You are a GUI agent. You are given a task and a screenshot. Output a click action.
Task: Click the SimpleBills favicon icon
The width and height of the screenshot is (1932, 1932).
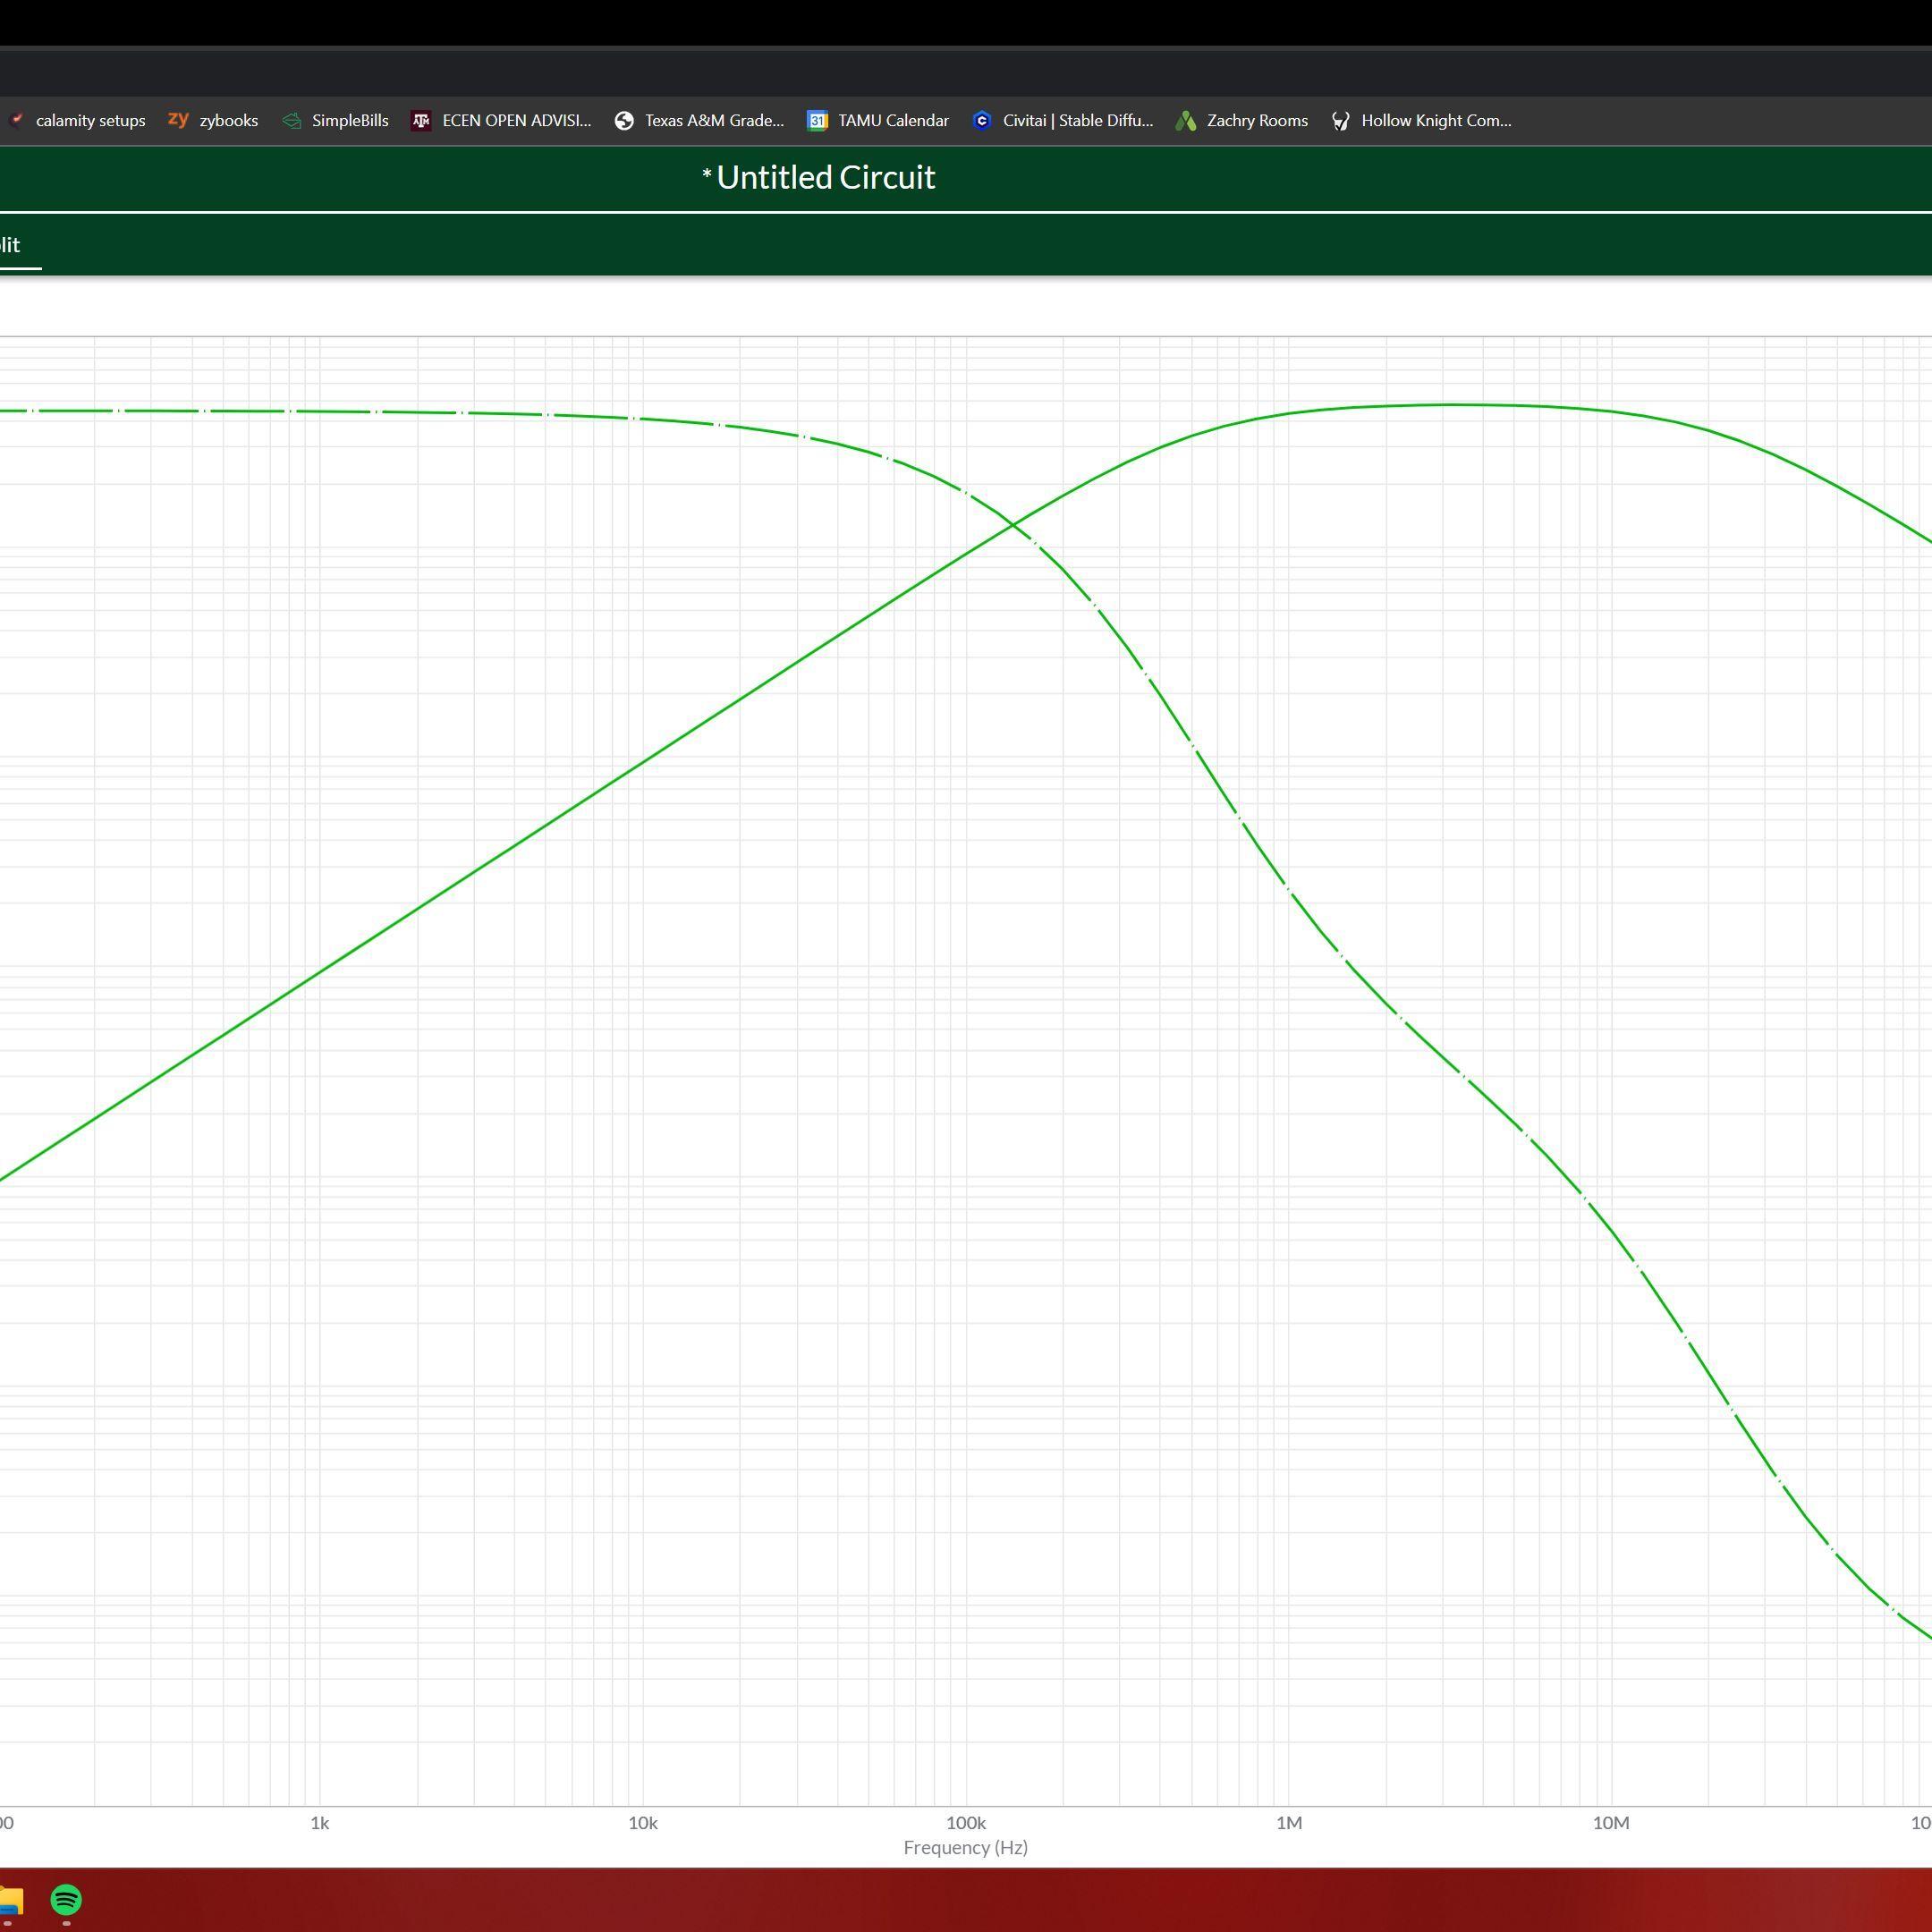click(292, 121)
